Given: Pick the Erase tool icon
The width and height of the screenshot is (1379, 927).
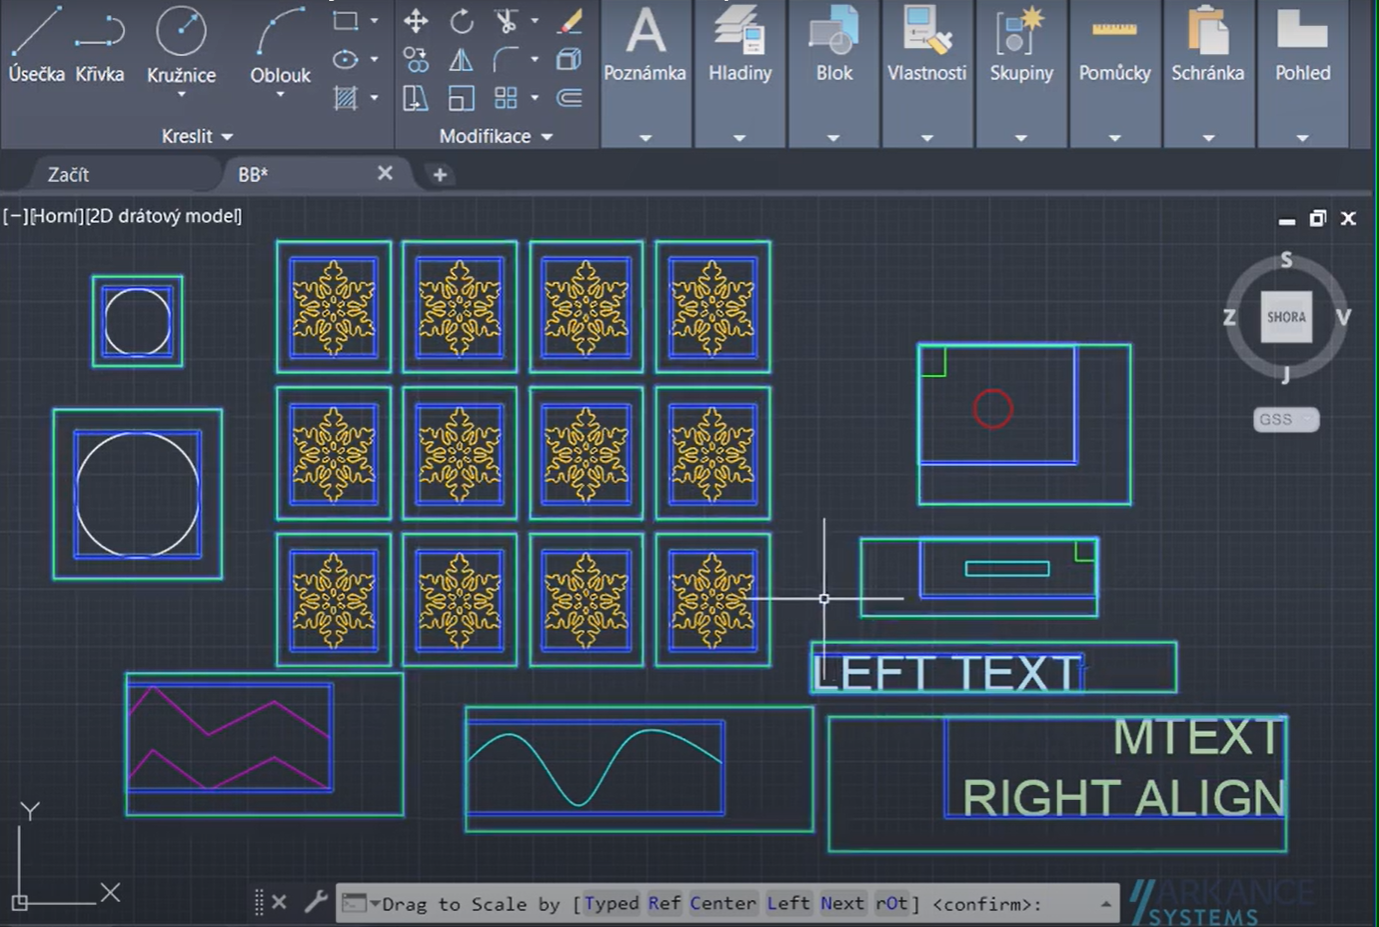Looking at the screenshot, I should (570, 21).
